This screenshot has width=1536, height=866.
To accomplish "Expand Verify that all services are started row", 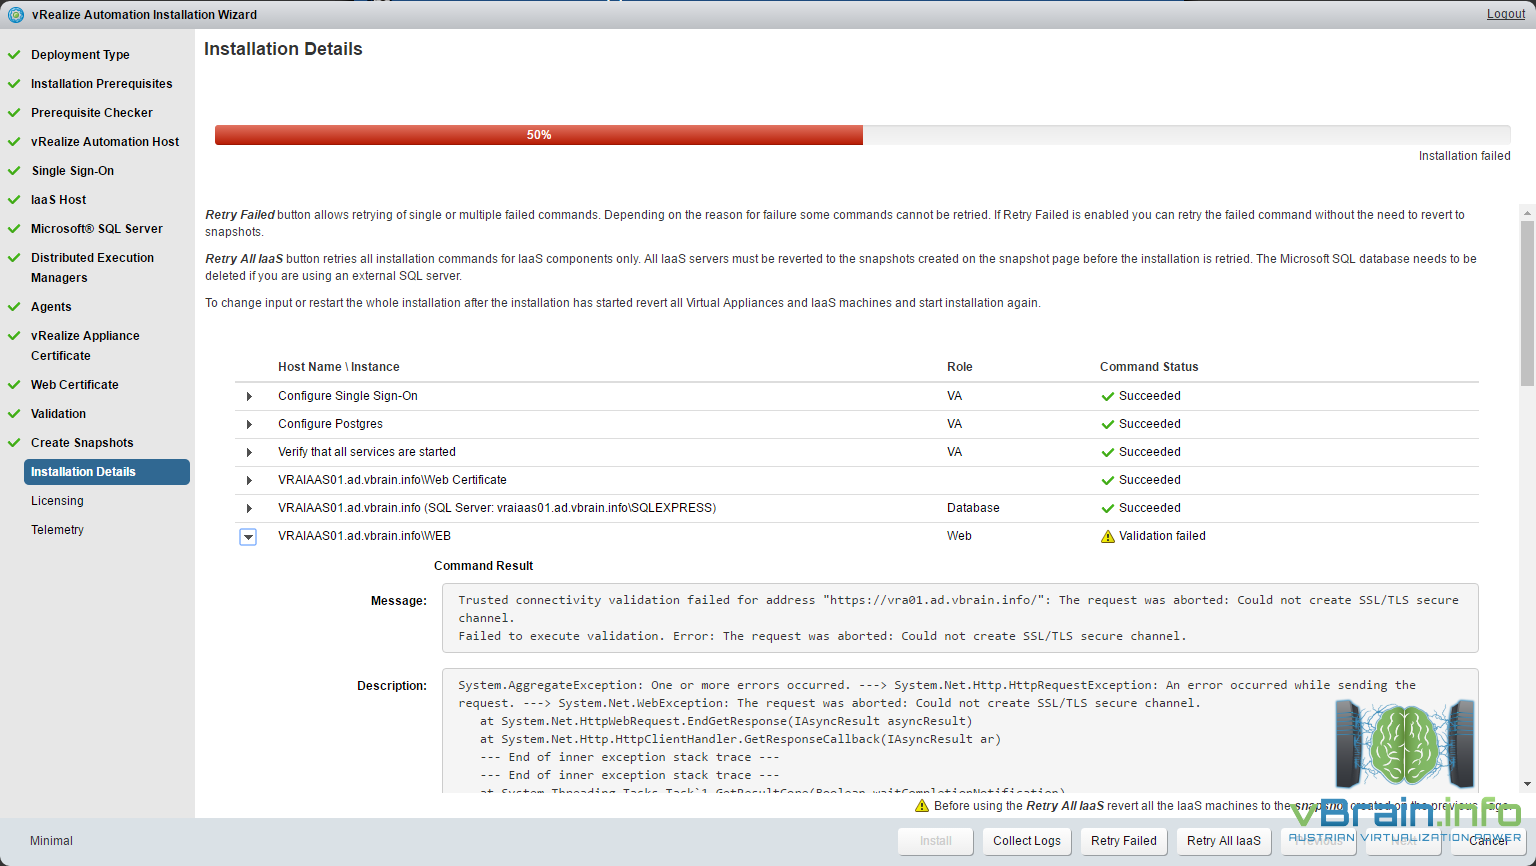I will [249, 453].
